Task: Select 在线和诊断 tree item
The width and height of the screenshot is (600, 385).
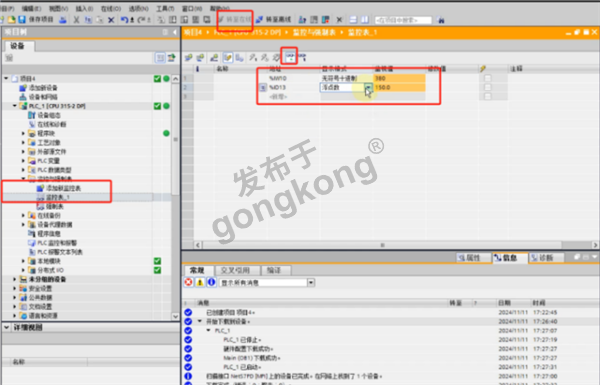Action: pos(47,124)
